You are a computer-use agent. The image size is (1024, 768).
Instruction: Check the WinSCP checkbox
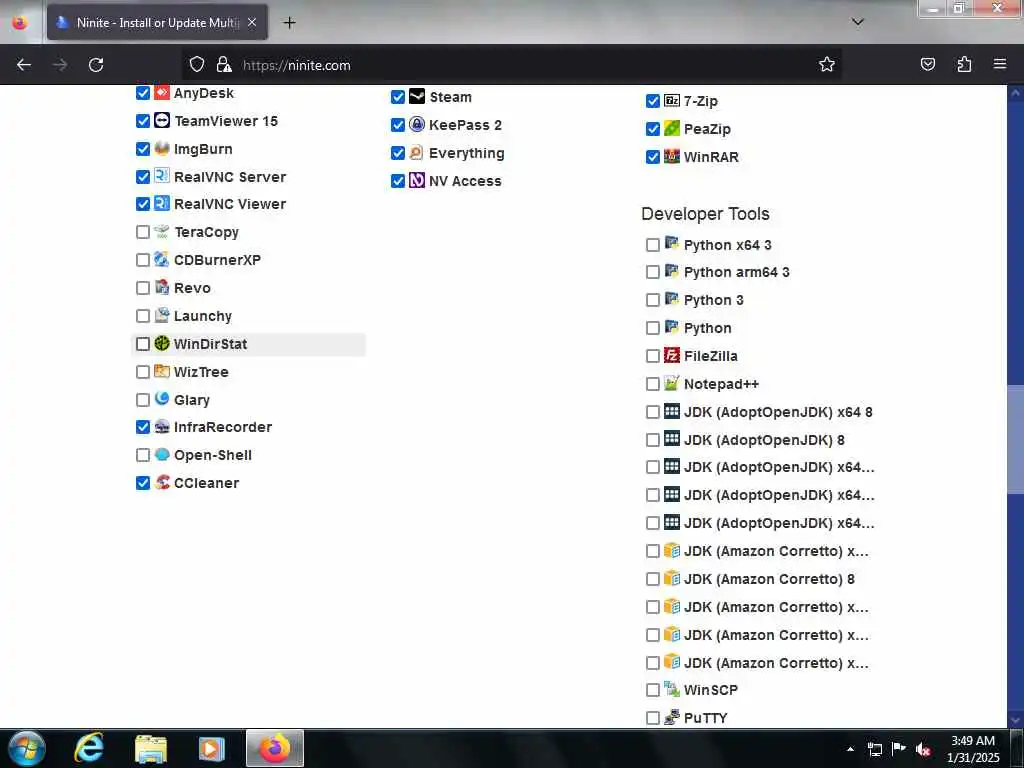click(x=652, y=690)
